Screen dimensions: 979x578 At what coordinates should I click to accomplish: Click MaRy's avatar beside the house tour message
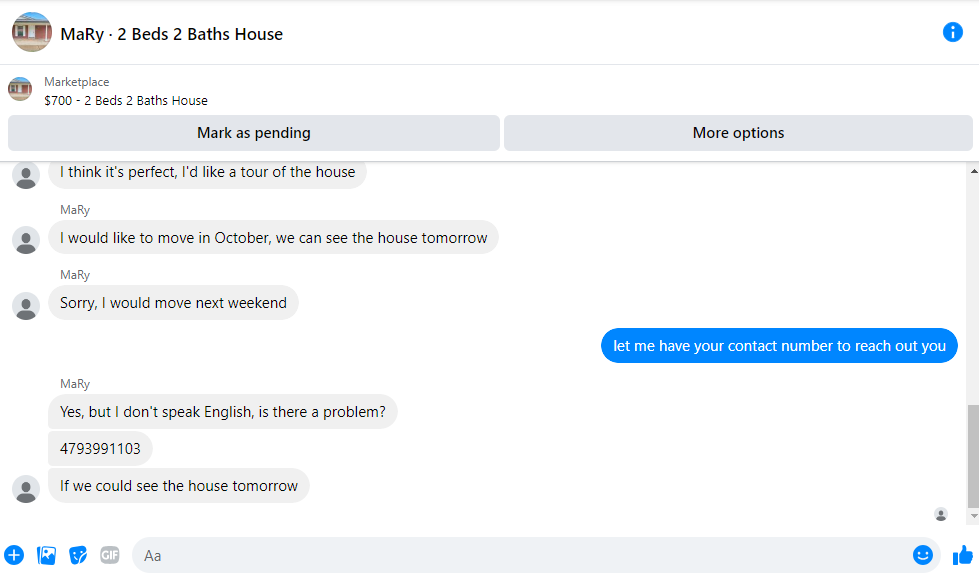[x=26, y=175]
